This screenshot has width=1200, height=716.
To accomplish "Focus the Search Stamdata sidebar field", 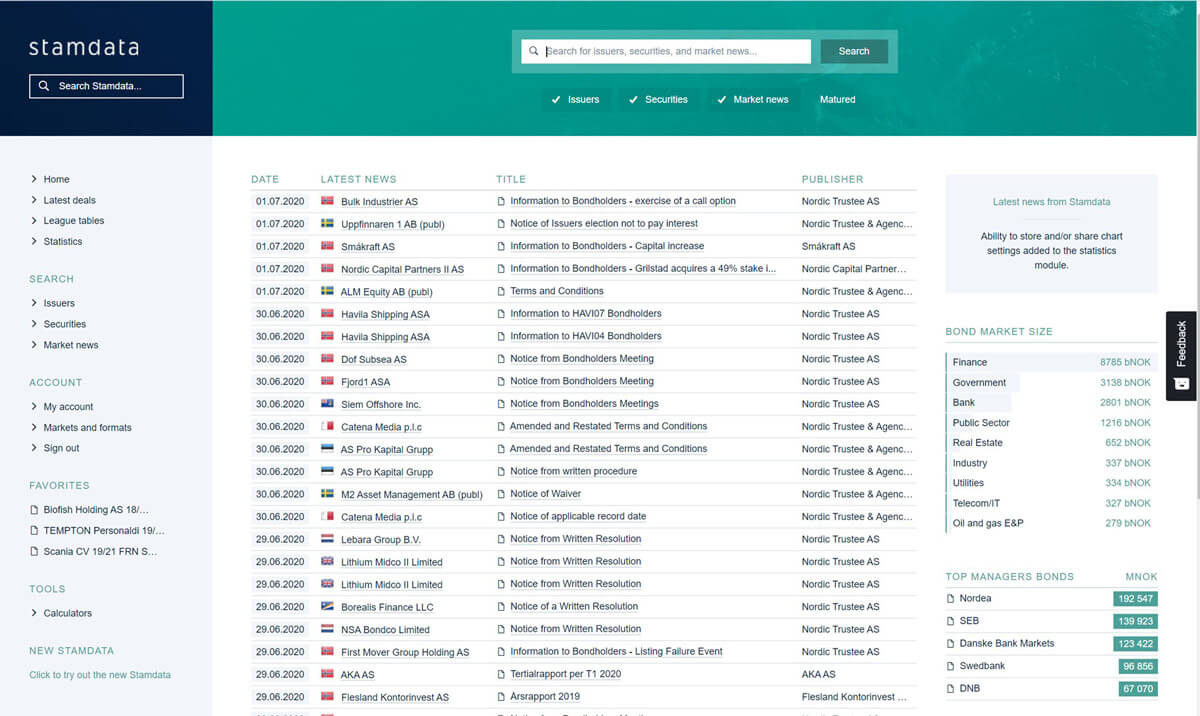I will tap(106, 86).
